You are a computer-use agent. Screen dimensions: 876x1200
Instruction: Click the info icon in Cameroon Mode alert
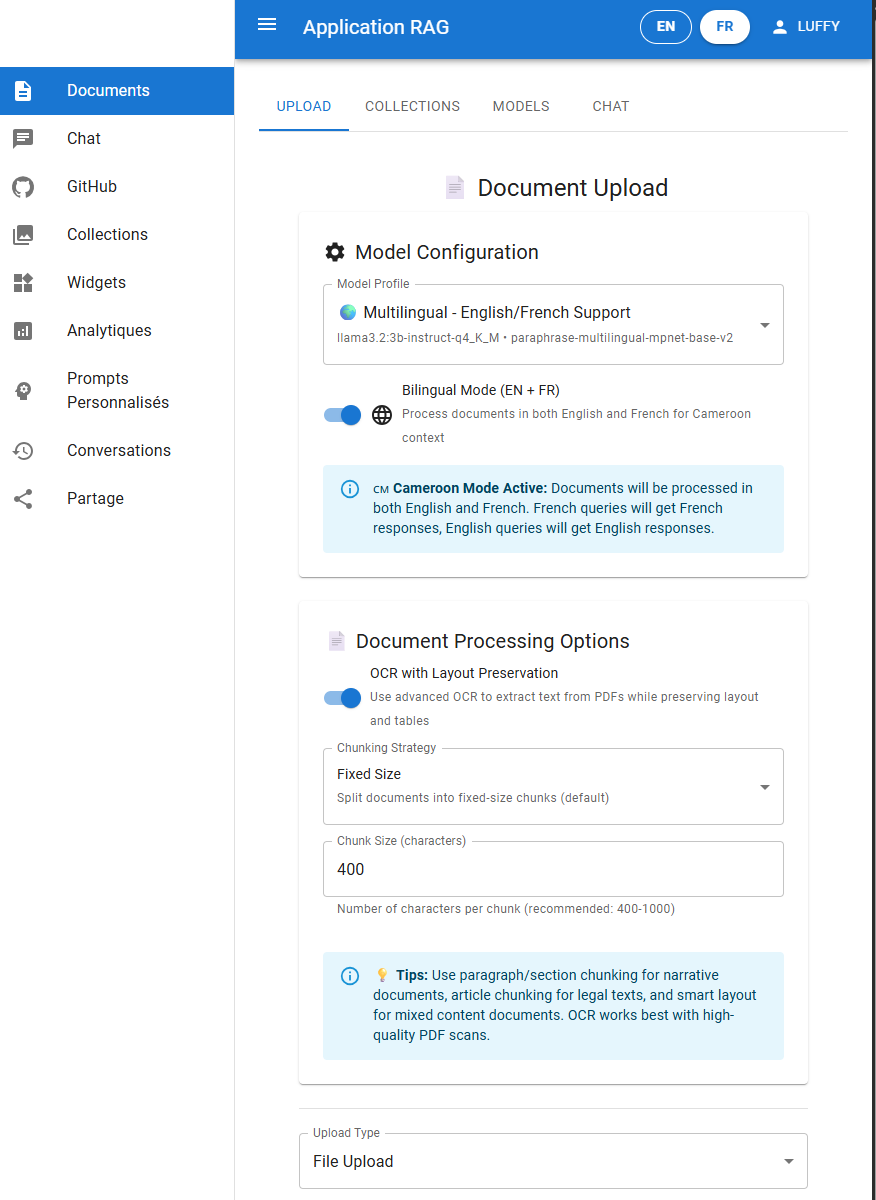(x=350, y=489)
